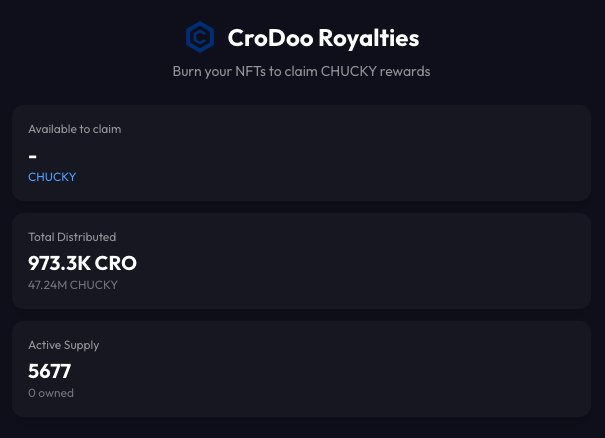Click the CroDoo Royalties page heading
Screen dimensions: 605x438
coord(322,38)
